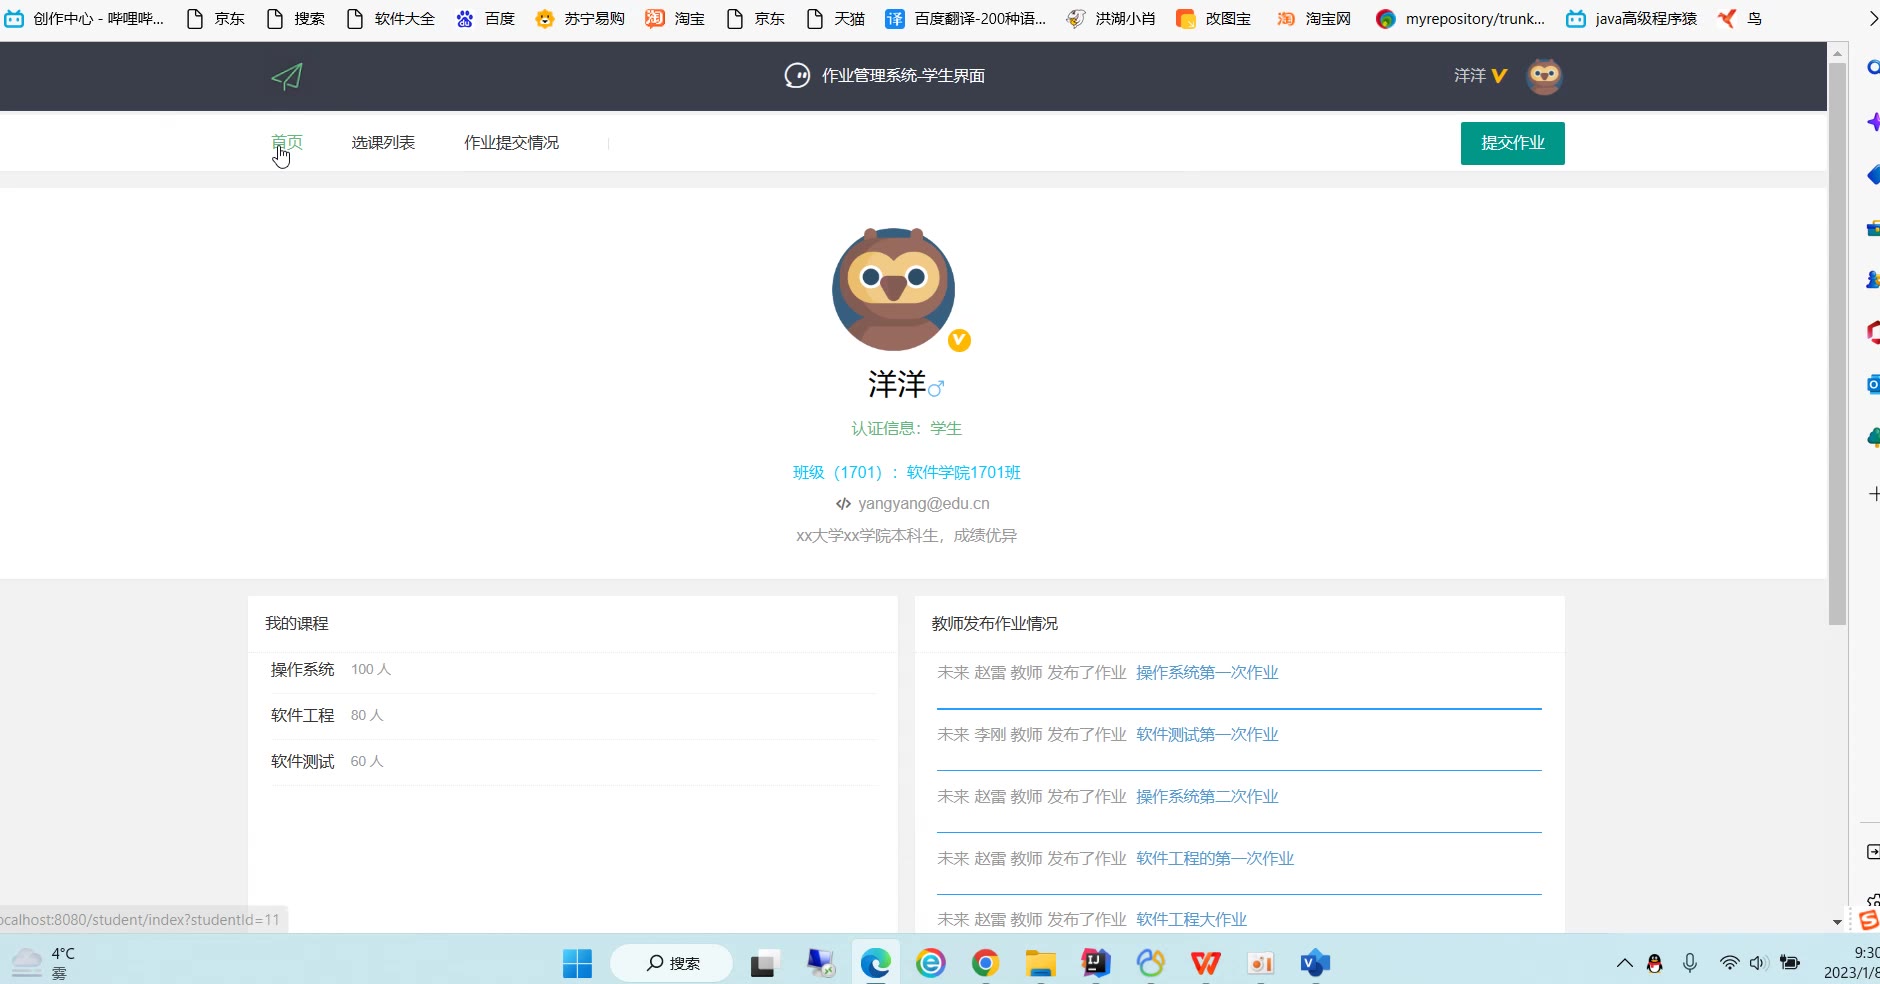This screenshot has height=984, width=1880.
Task: Click the green 提交作业 button
Action: [x=1512, y=143]
